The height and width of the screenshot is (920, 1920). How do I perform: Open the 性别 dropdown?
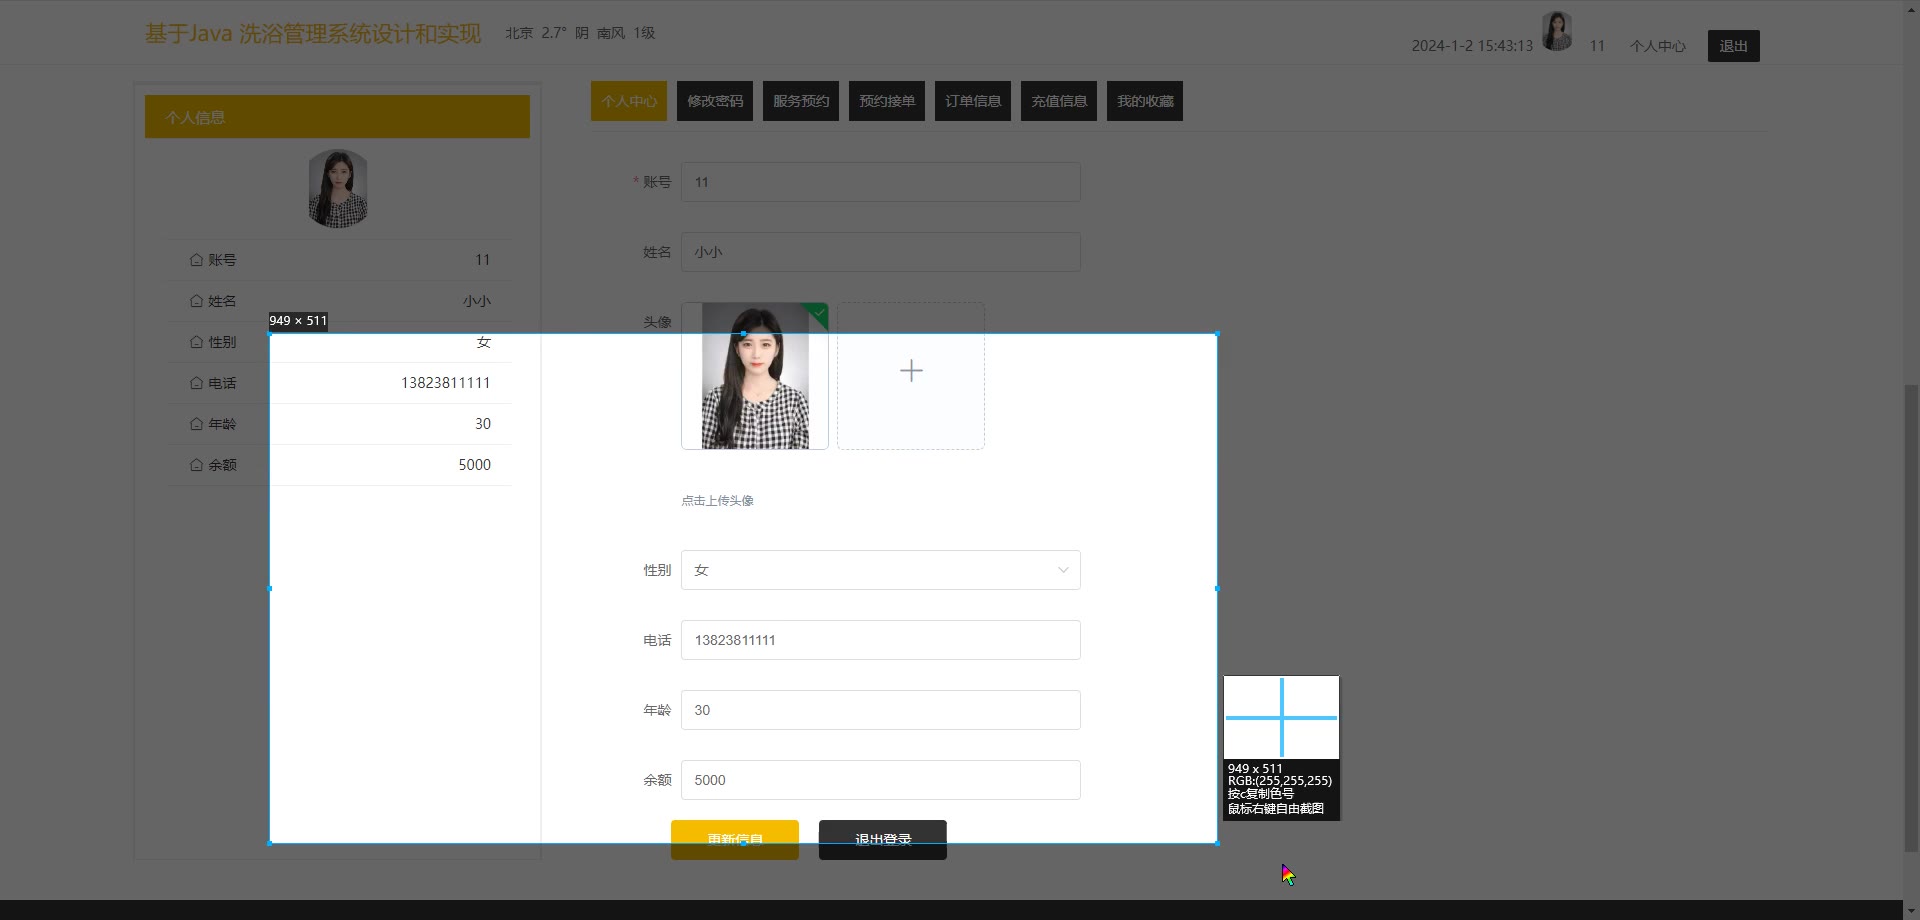880,570
